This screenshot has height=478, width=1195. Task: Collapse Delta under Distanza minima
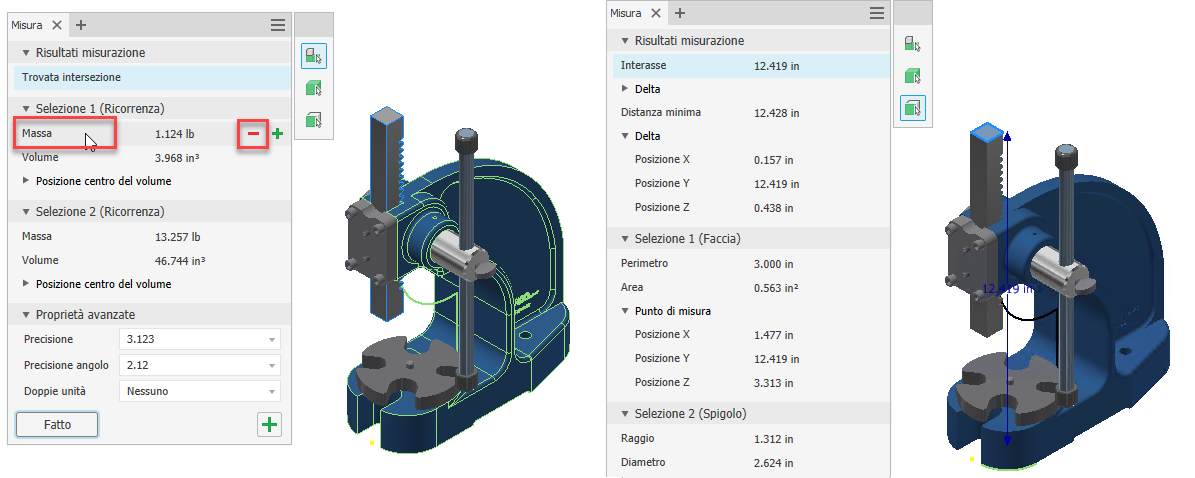click(625, 136)
